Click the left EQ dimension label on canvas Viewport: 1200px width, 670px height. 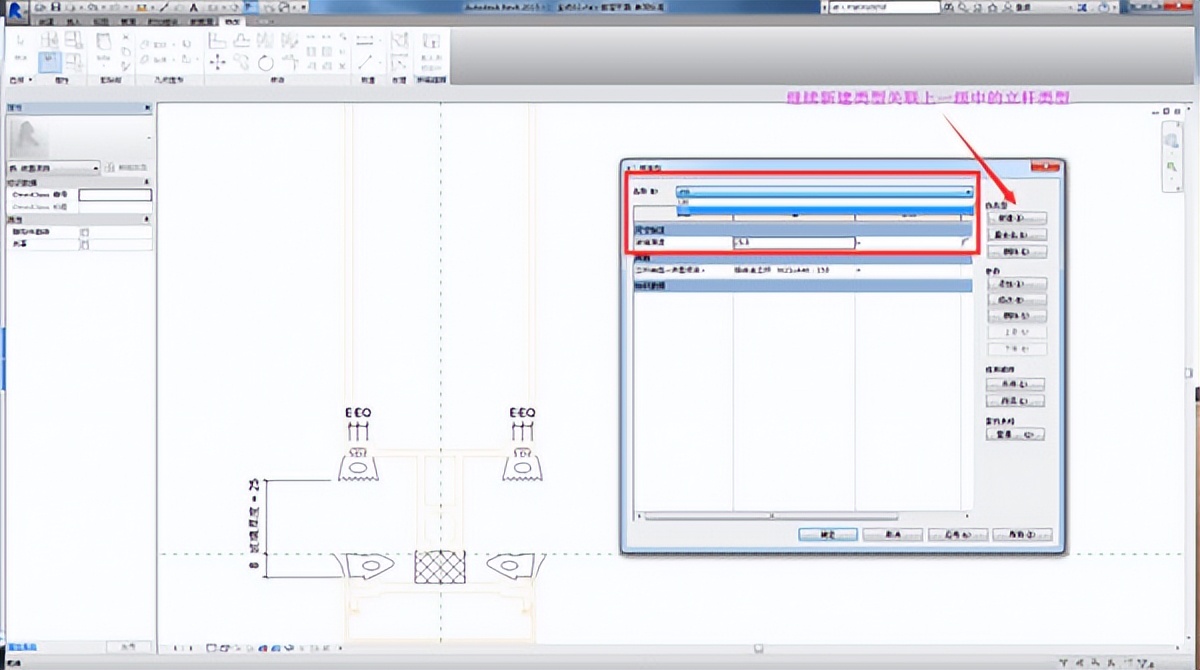tap(356, 412)
